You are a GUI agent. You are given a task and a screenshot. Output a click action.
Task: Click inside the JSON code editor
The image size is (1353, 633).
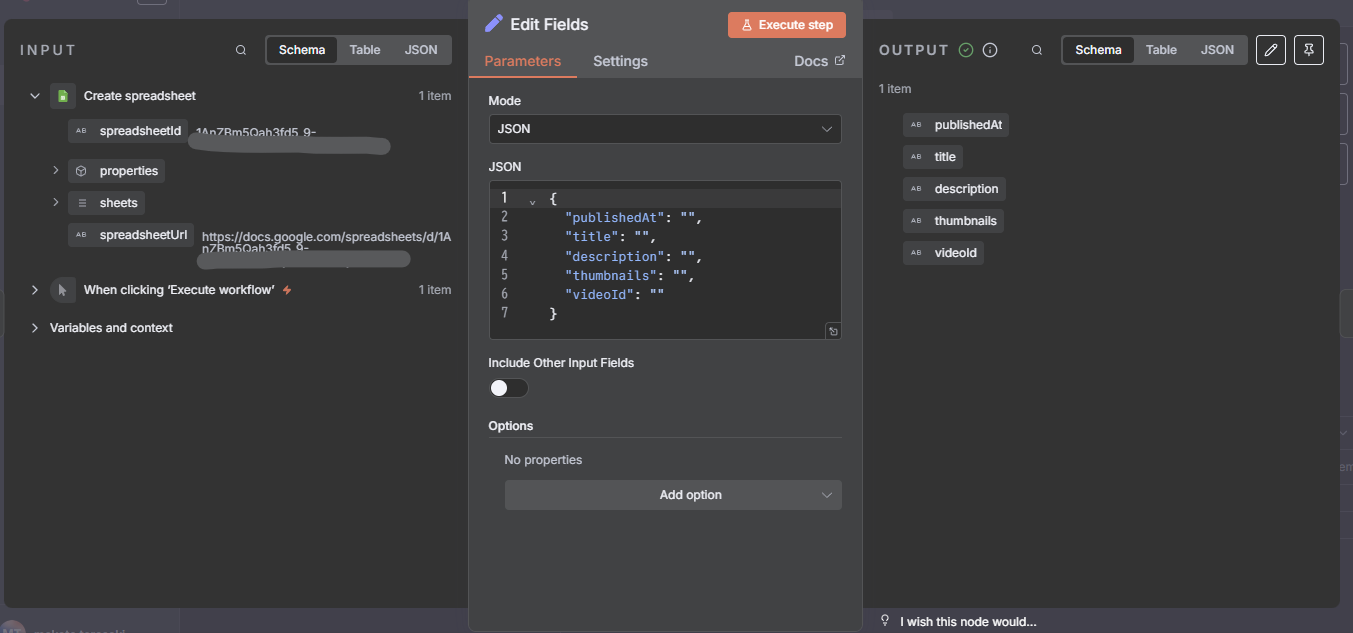click(x=665, y=260)
